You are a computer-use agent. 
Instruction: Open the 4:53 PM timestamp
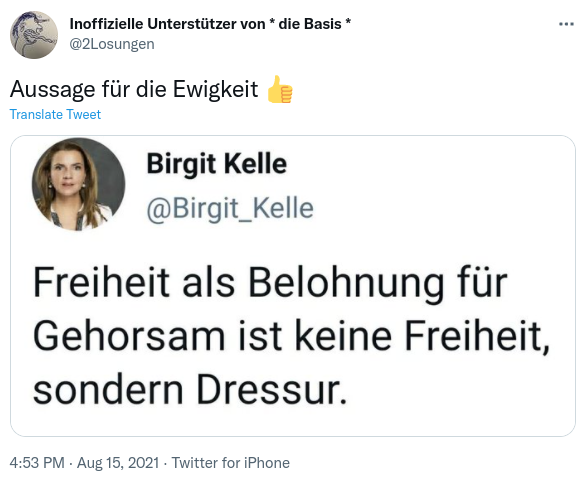tap(37, 463)
